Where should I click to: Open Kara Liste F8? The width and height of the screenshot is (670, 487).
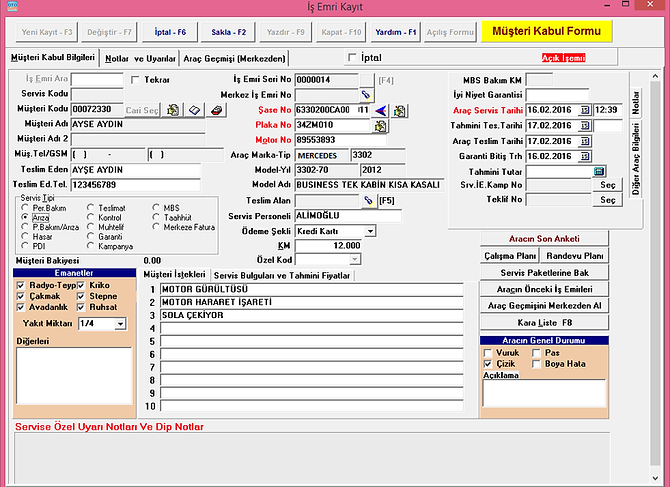point(544,323)
